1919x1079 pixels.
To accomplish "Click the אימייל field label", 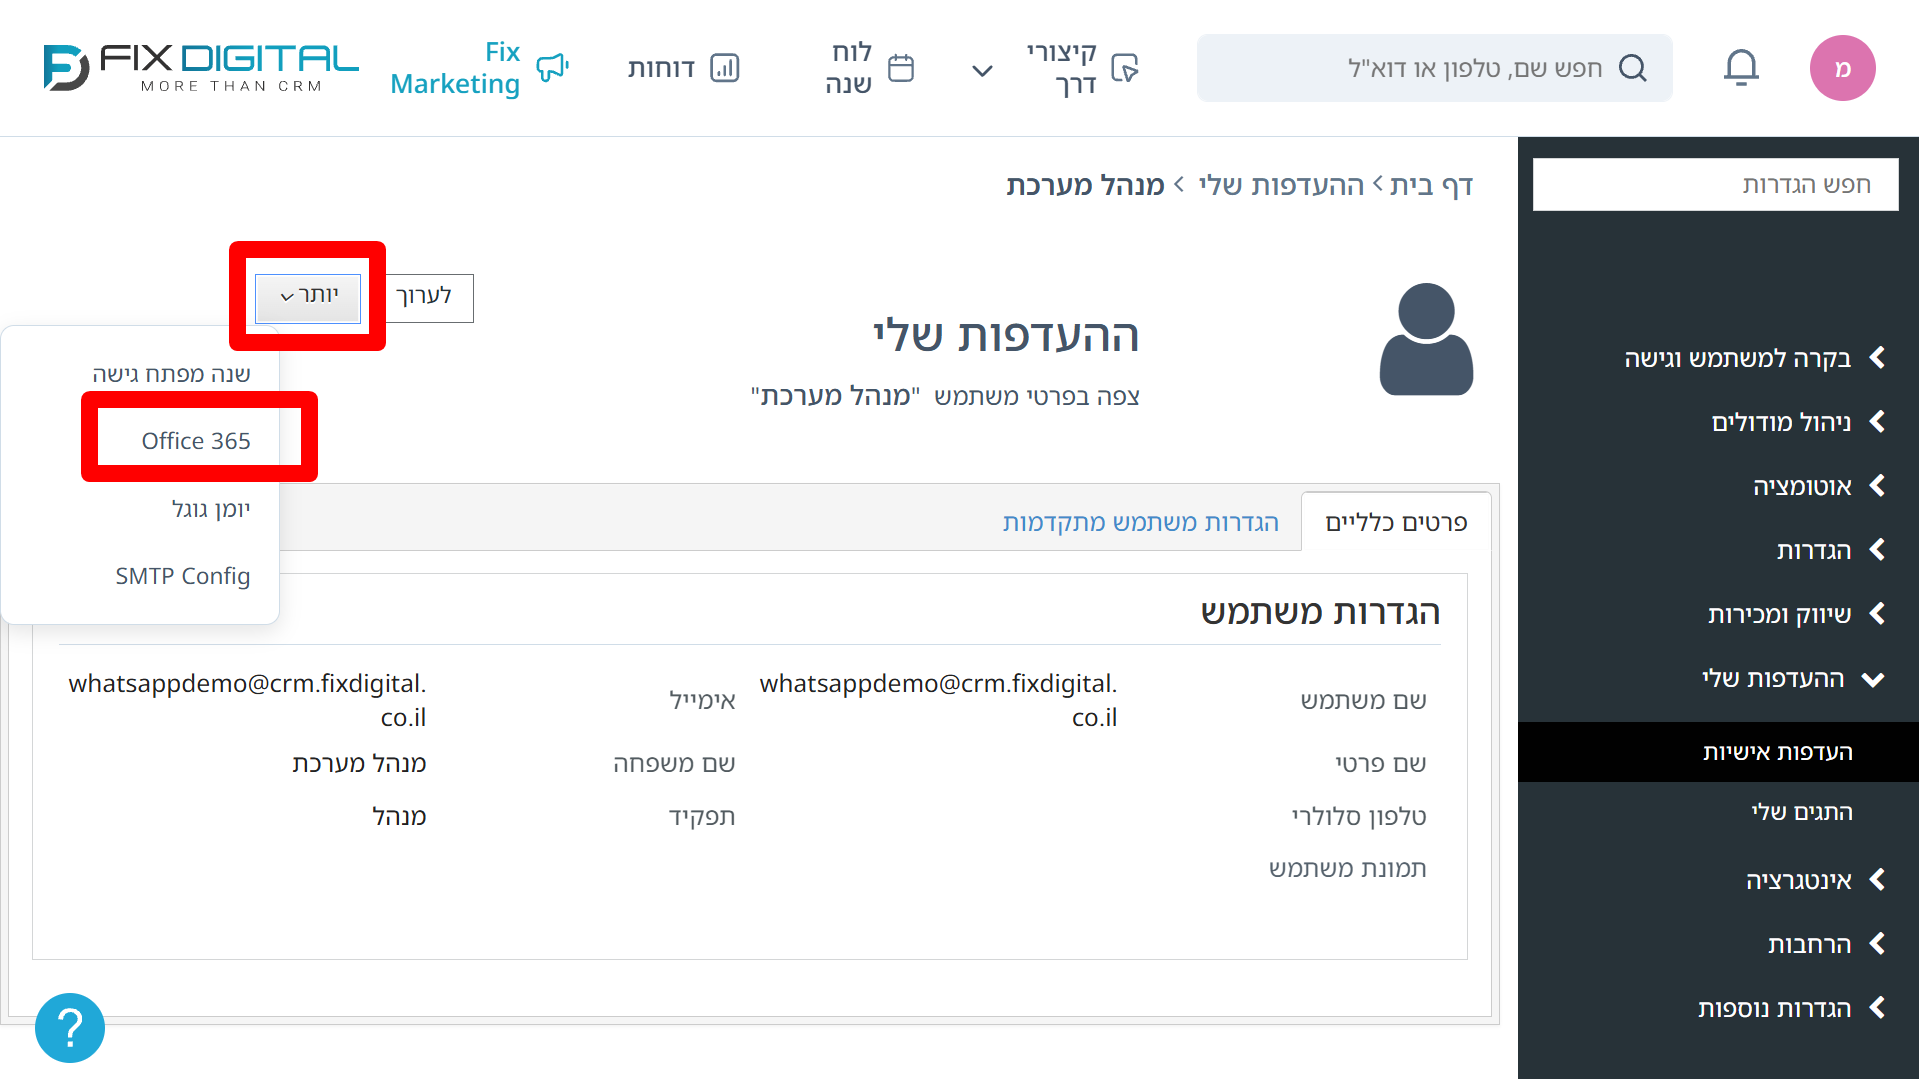I will click(702, 700).
